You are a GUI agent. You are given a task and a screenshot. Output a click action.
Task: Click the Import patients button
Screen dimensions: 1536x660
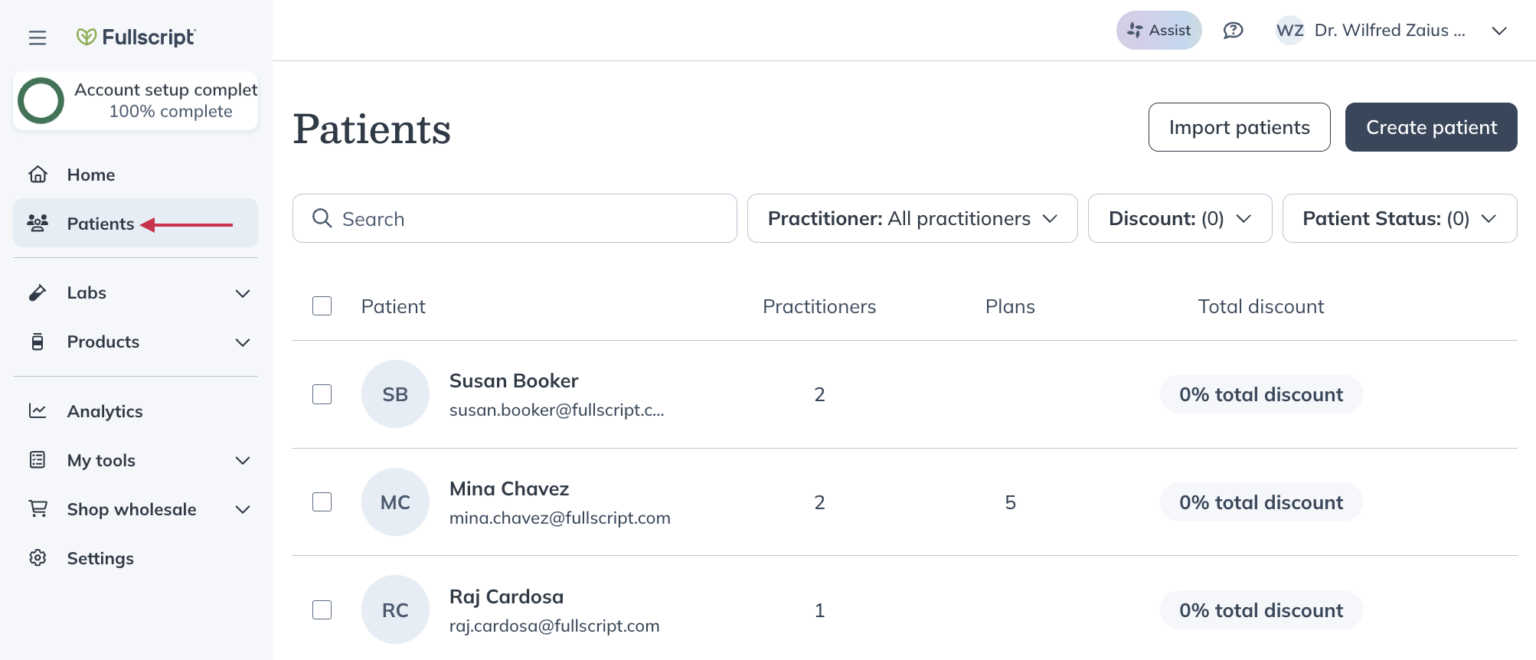point(1239,127)
